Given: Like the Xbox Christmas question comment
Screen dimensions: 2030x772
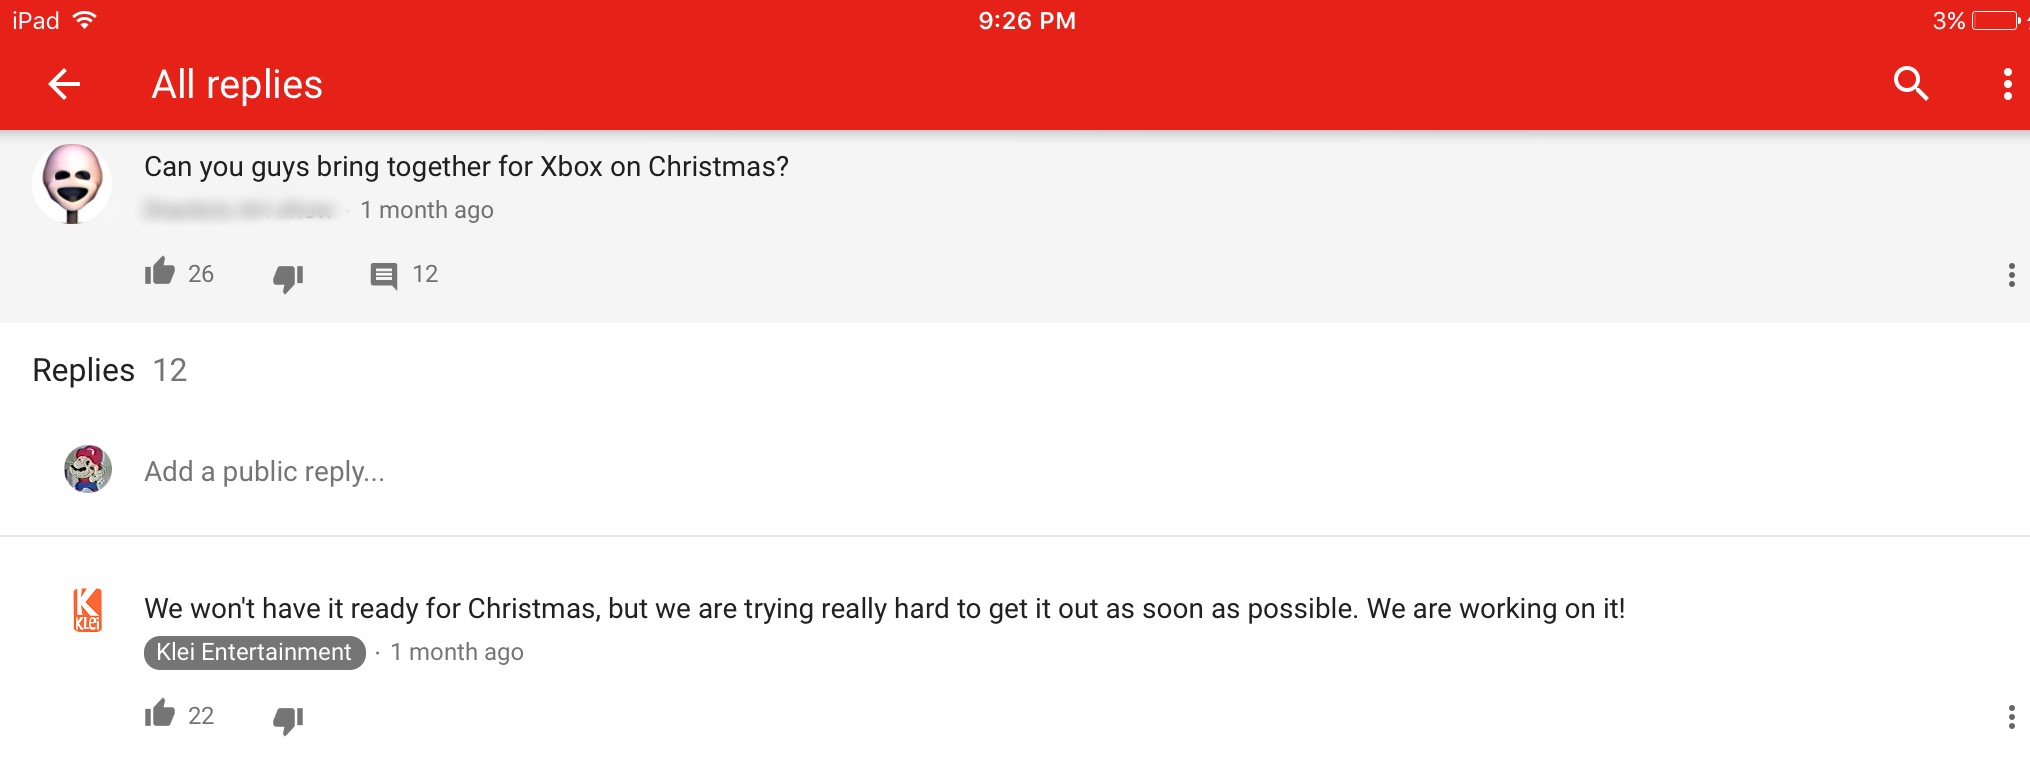Looking at the screenshot, I should [160, 272].
